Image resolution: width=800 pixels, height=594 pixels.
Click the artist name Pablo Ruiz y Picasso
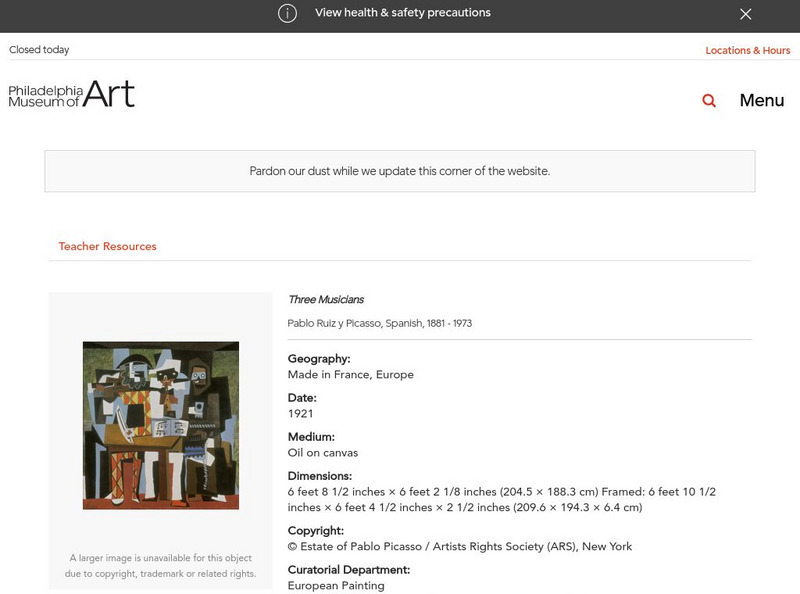pyautogui.click(x=379, y=324)
